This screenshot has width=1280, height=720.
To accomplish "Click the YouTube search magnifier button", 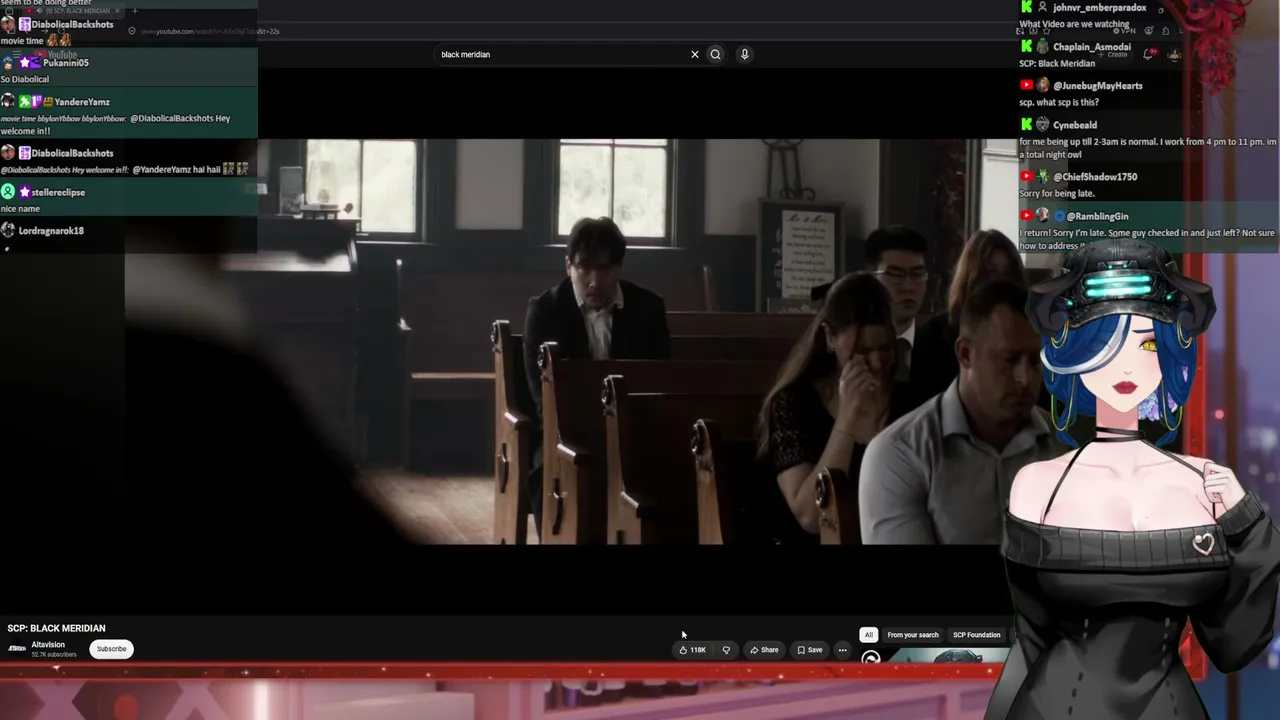I will tap(715, 54).
